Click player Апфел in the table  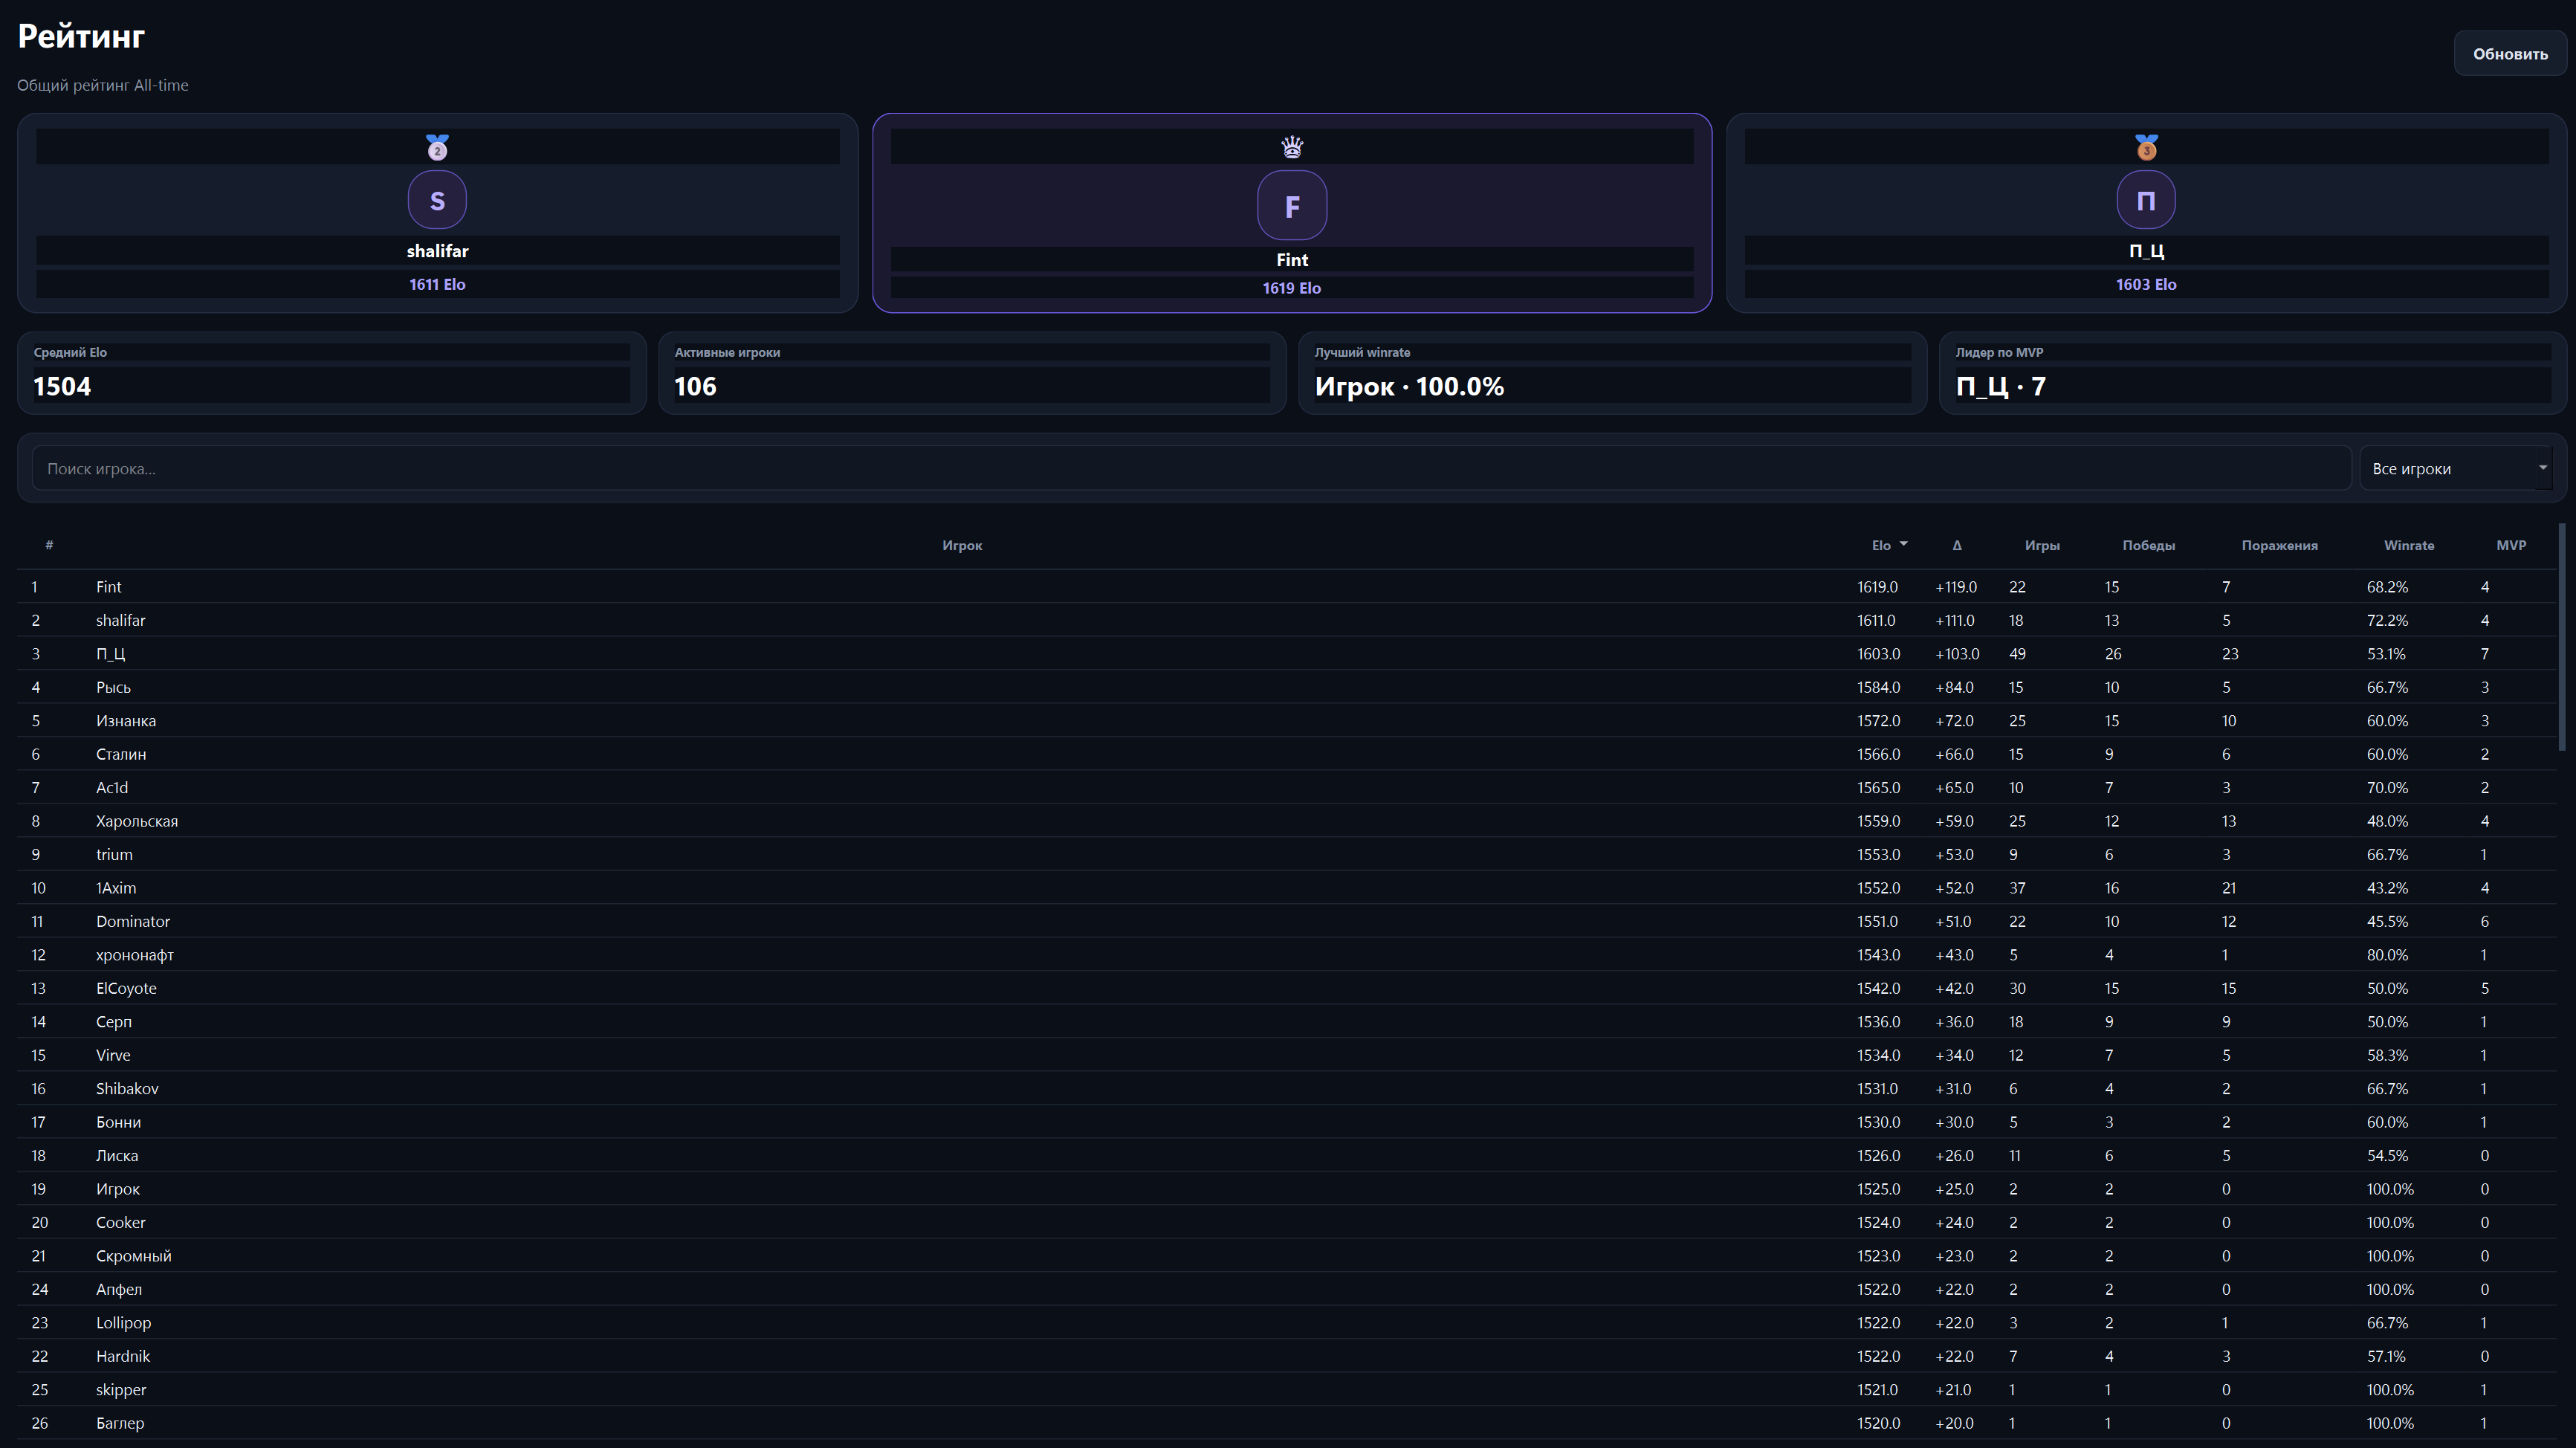pos(118,1290)
